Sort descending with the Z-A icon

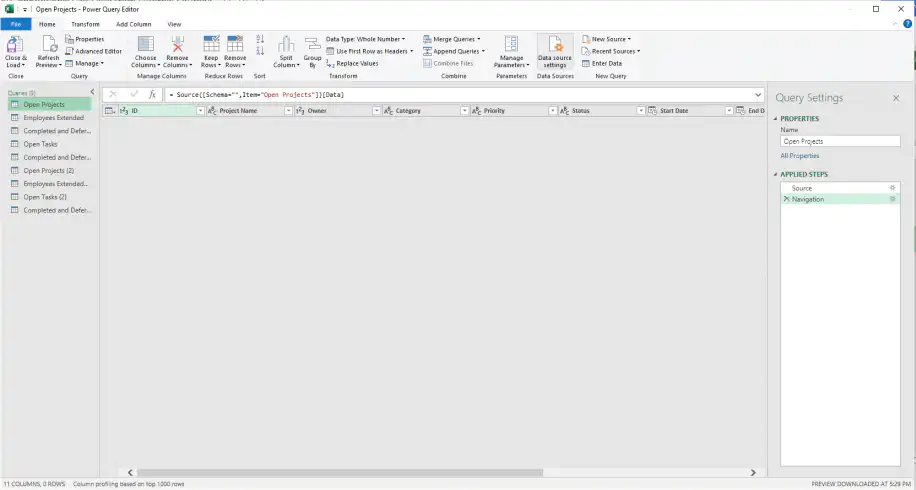pos(260,51)
